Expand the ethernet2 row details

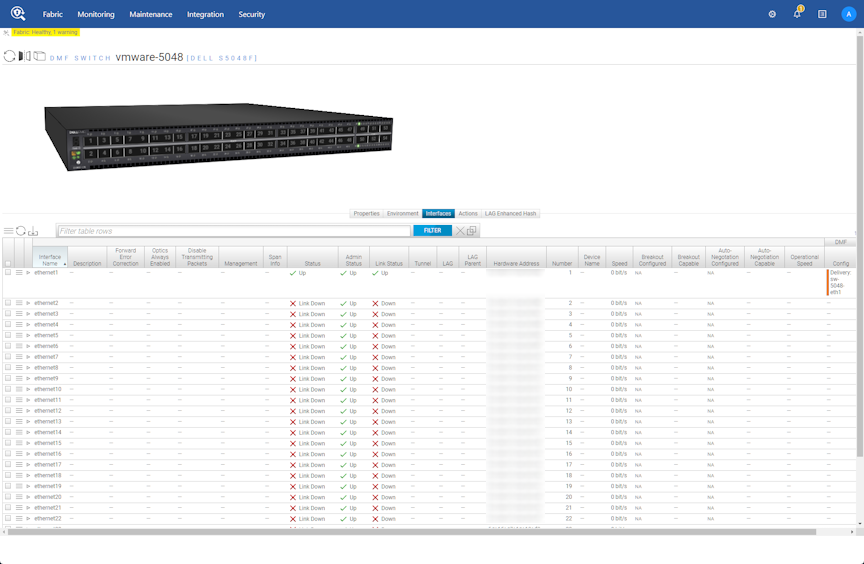point(28,303)
